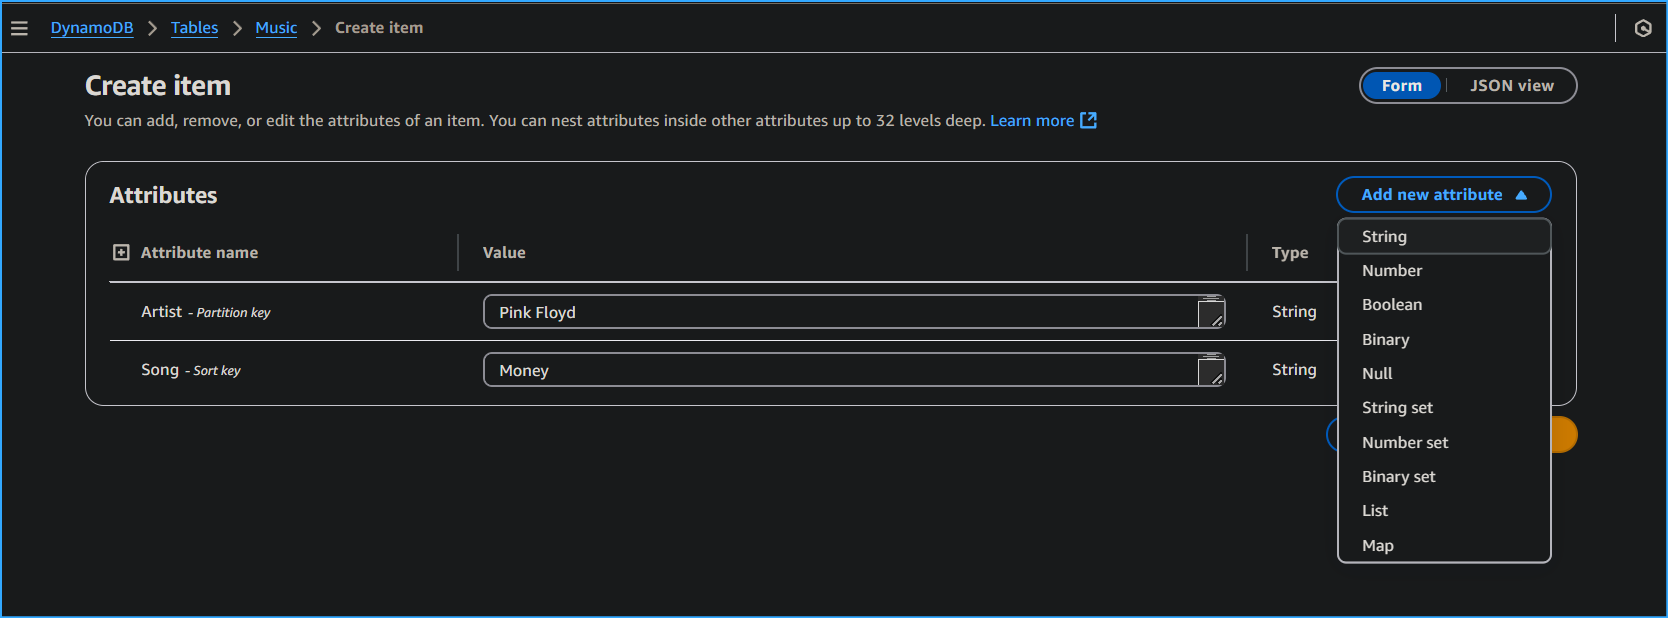
Task: Click the orange button behind the dropdown
Action: [x=1564, y=435]
